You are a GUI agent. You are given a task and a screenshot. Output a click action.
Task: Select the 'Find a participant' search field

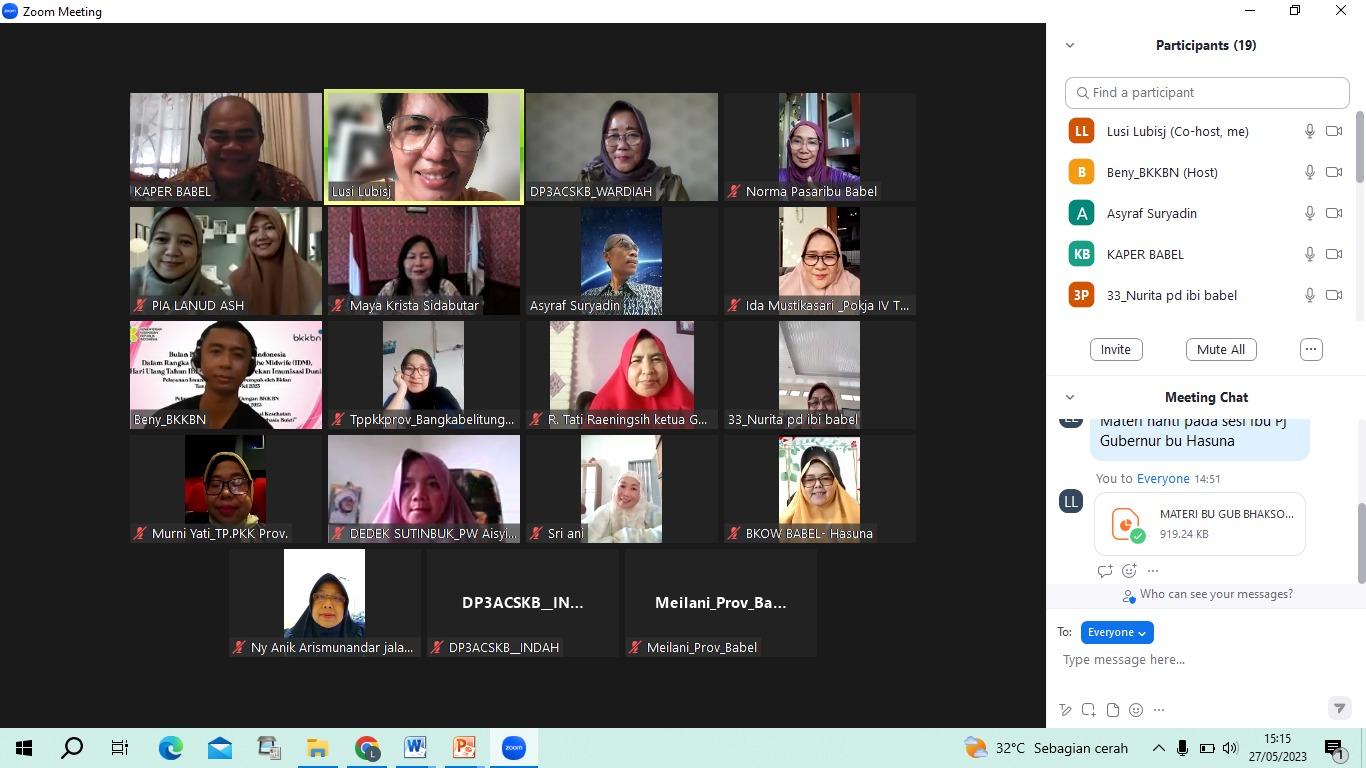pos(1206,92)
